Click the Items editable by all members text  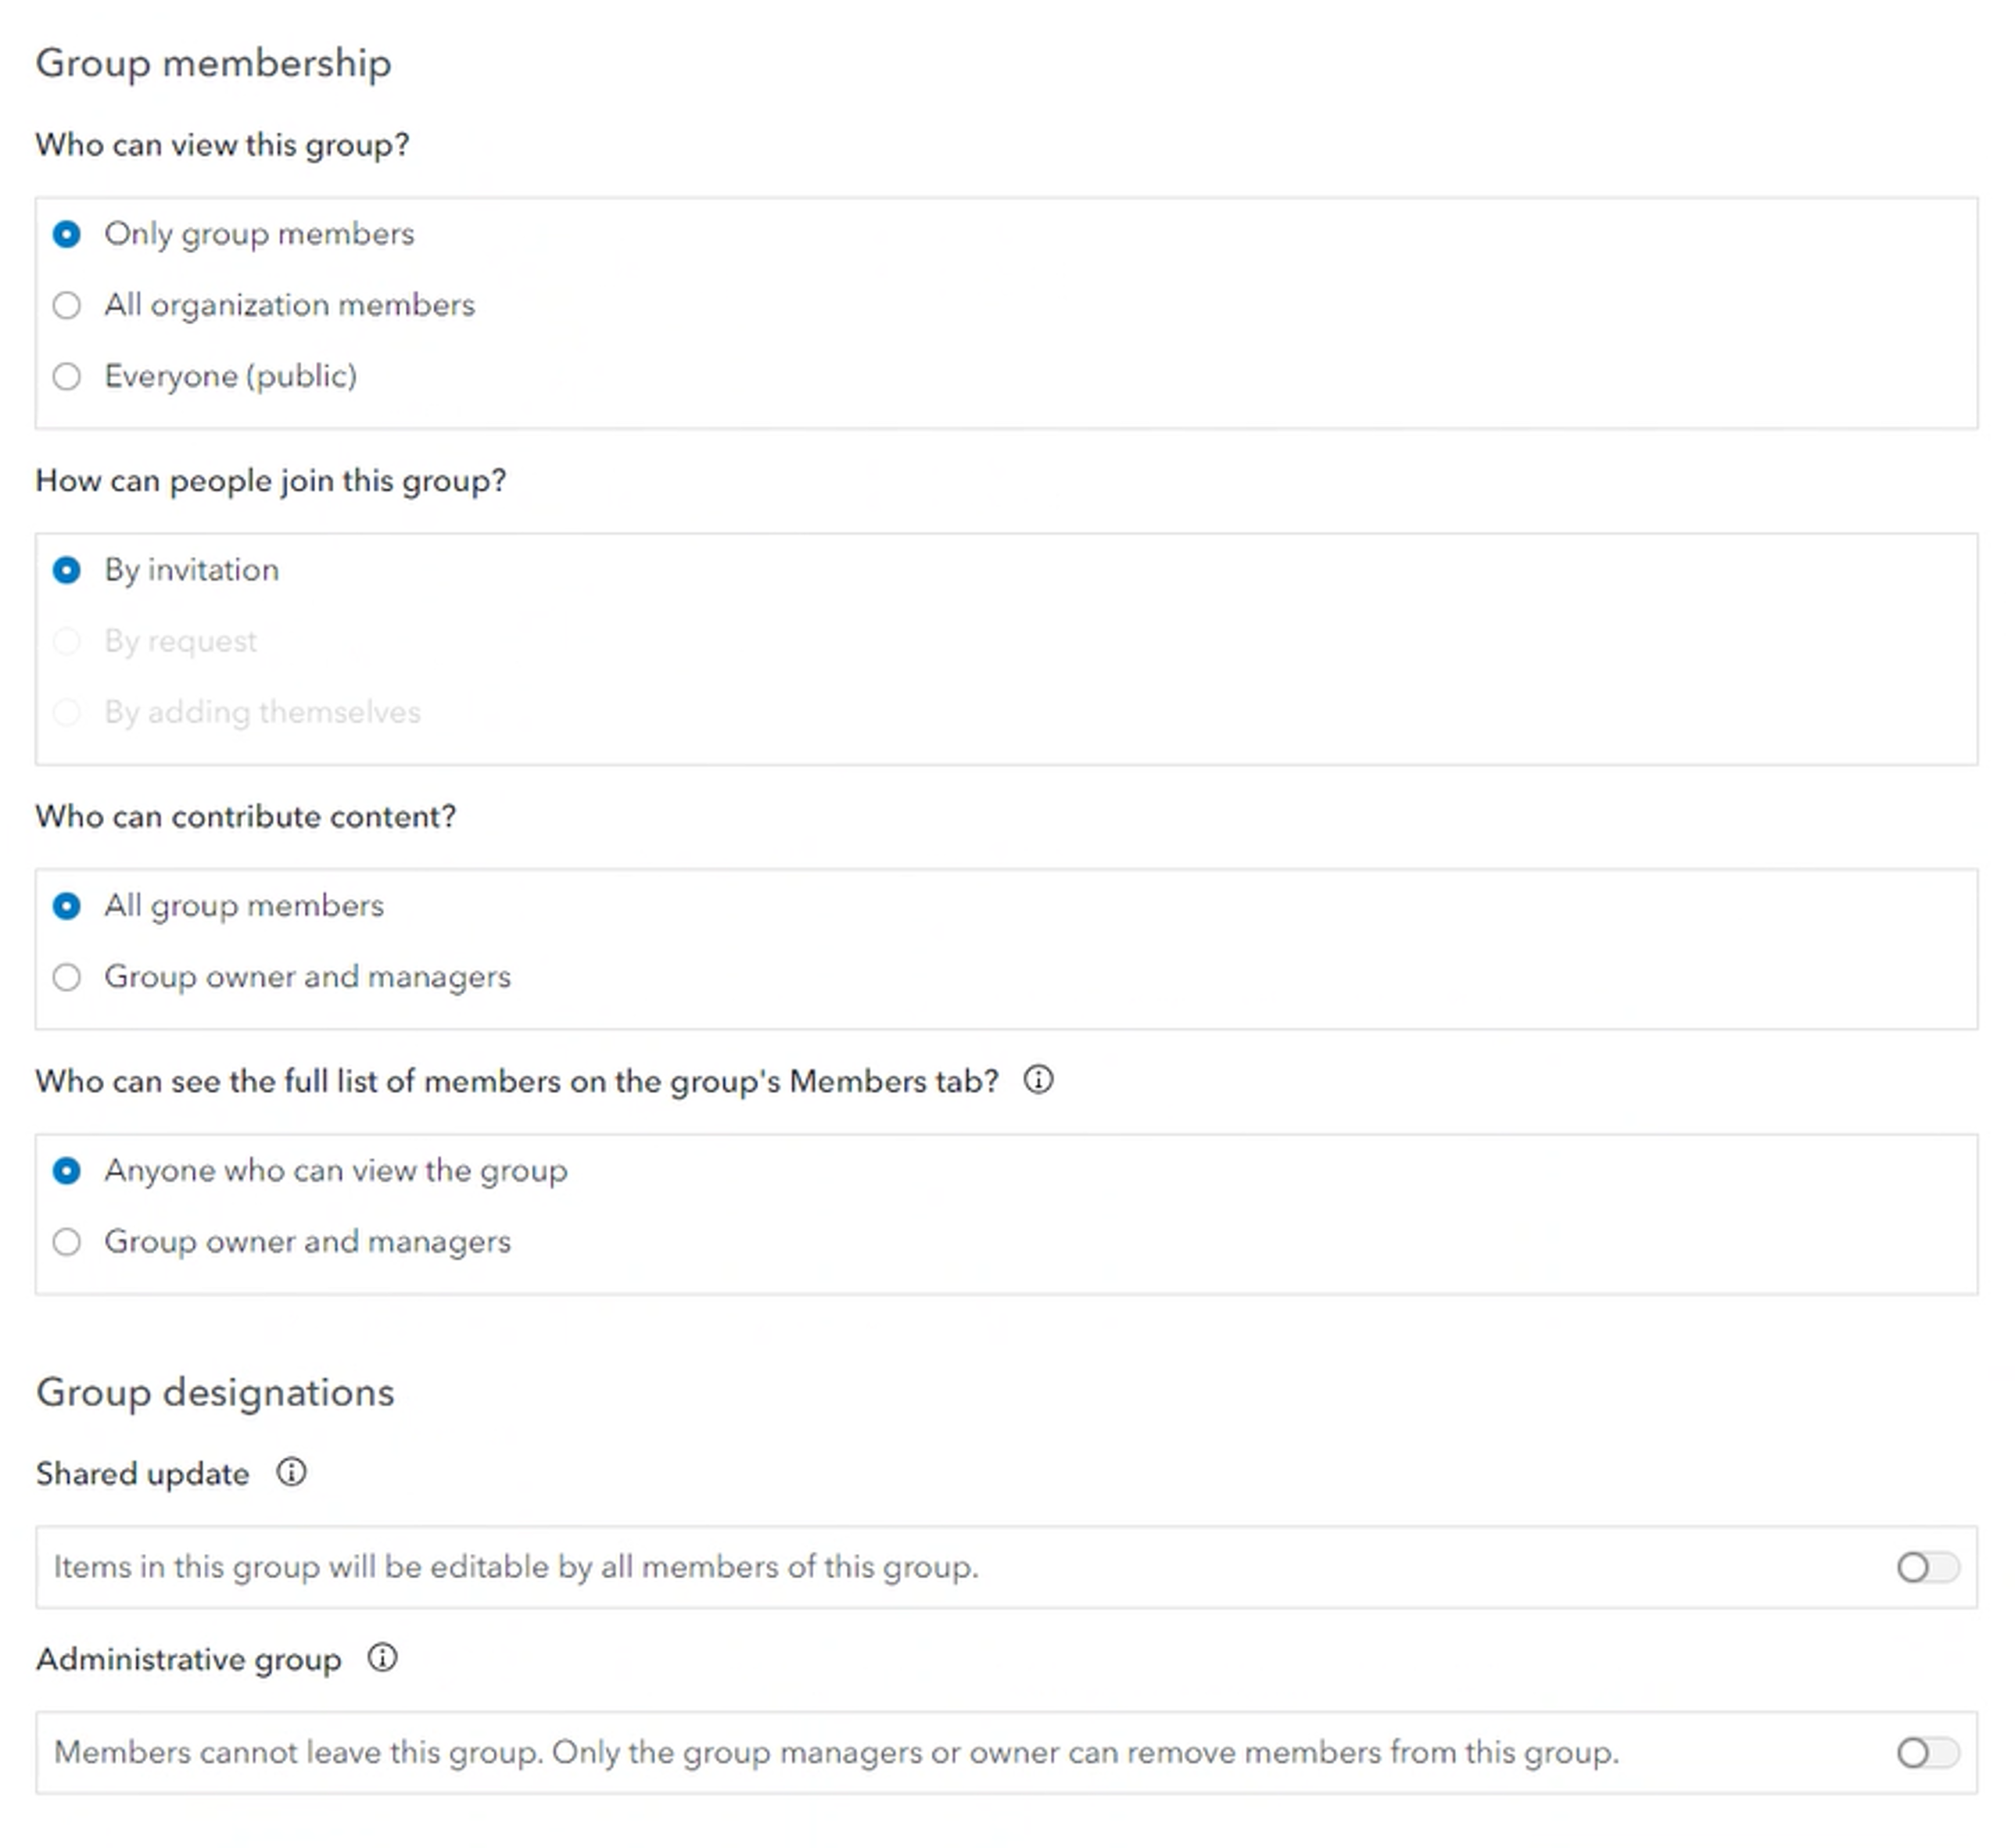(x=515, y=1567)
